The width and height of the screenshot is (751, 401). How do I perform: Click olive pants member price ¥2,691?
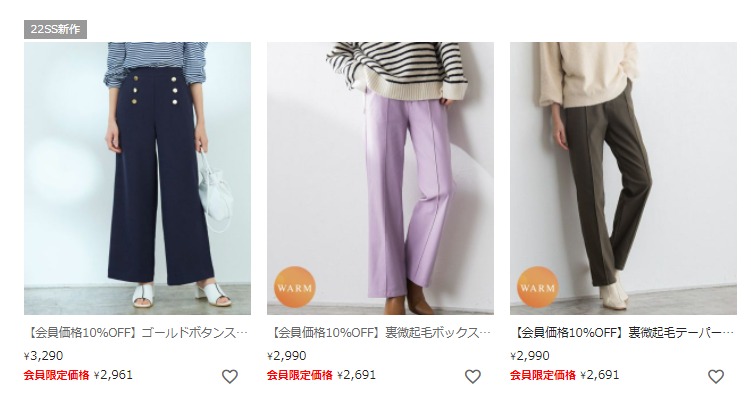(600, 375)
